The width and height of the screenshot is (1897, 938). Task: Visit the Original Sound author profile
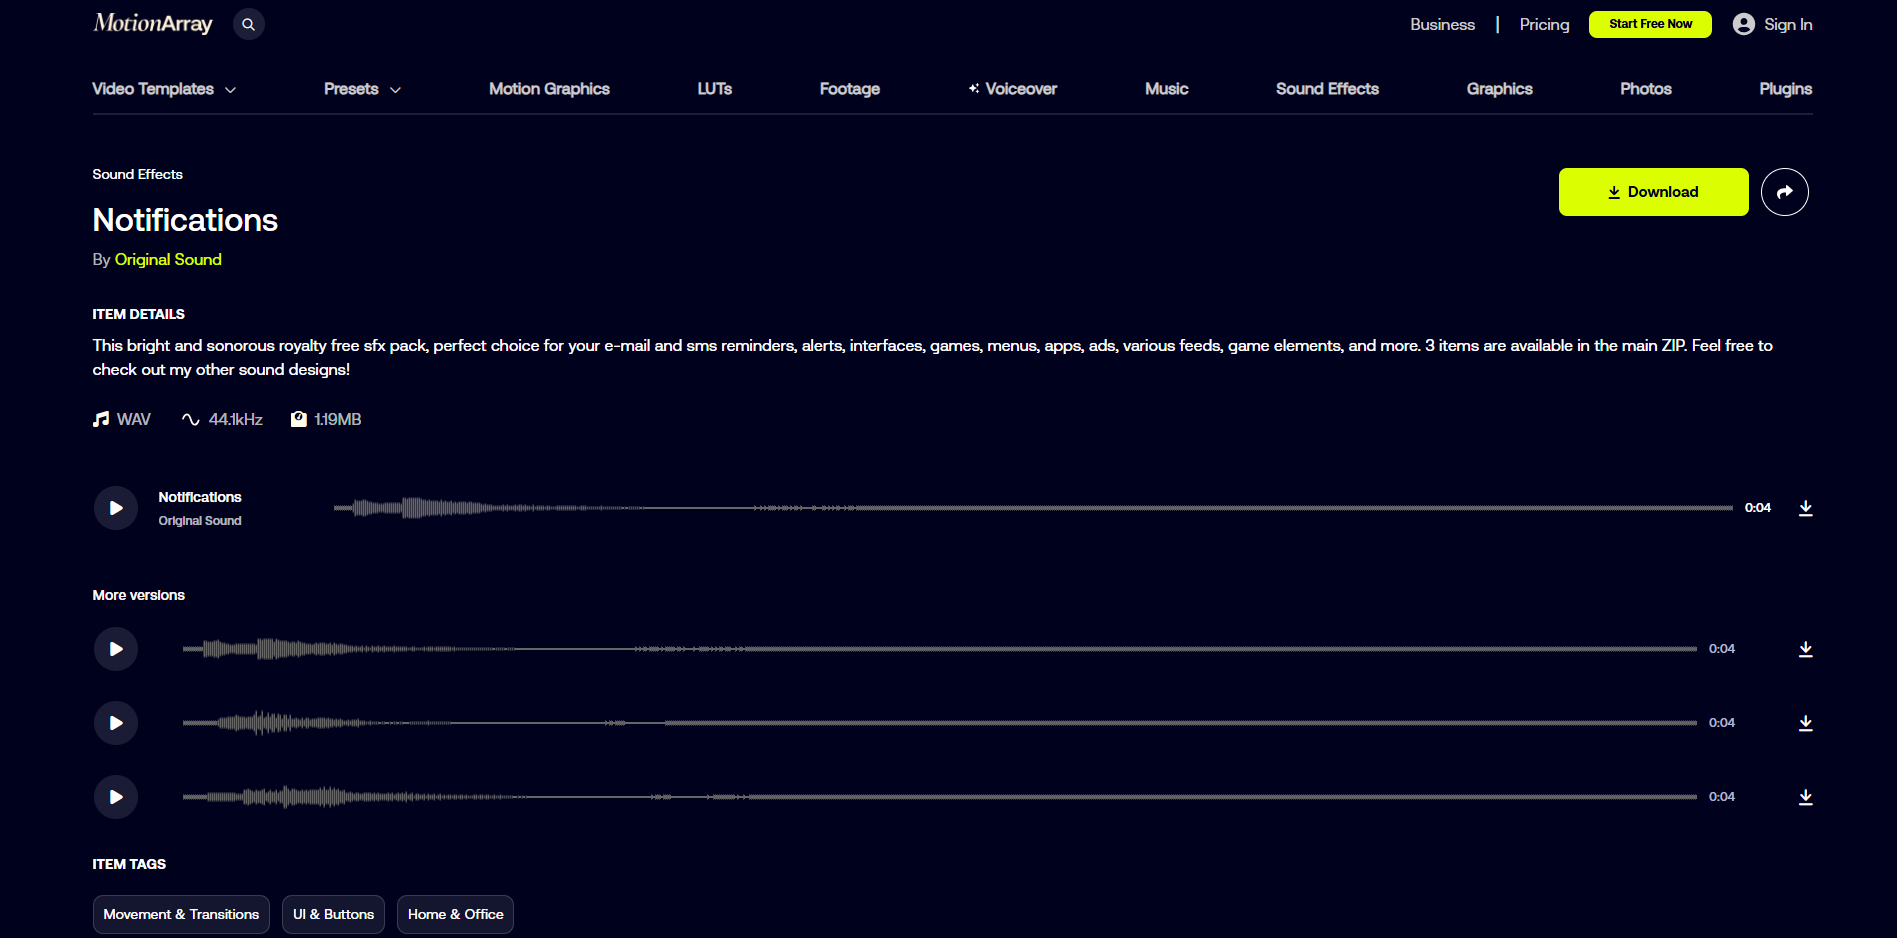point(168,259)
